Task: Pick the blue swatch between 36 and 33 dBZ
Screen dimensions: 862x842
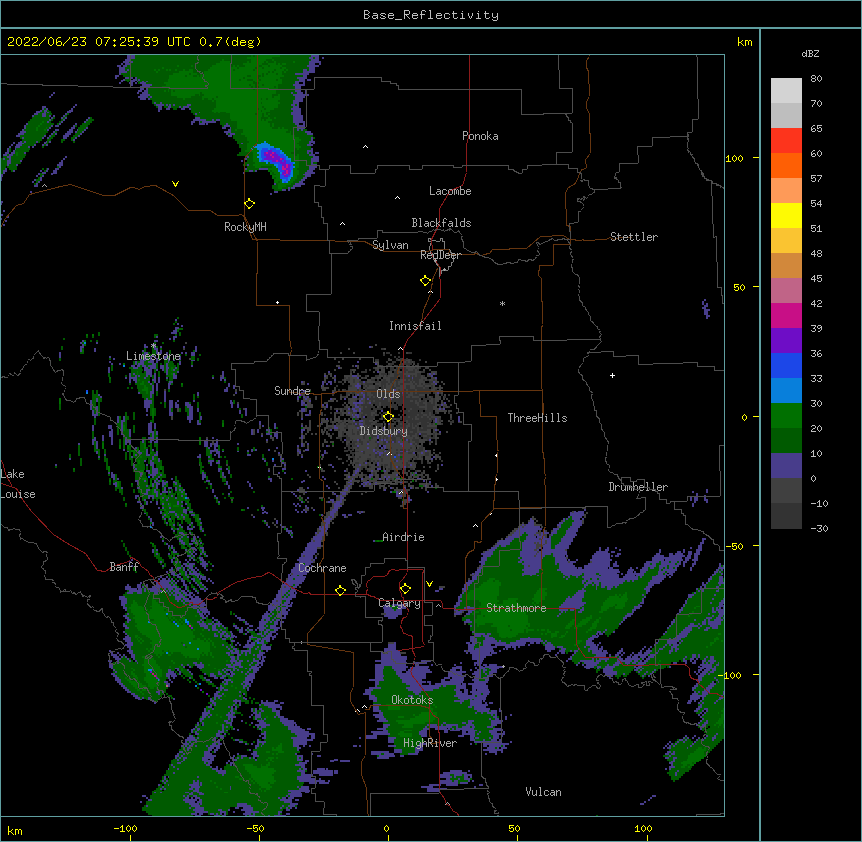Action: (786, 365)
